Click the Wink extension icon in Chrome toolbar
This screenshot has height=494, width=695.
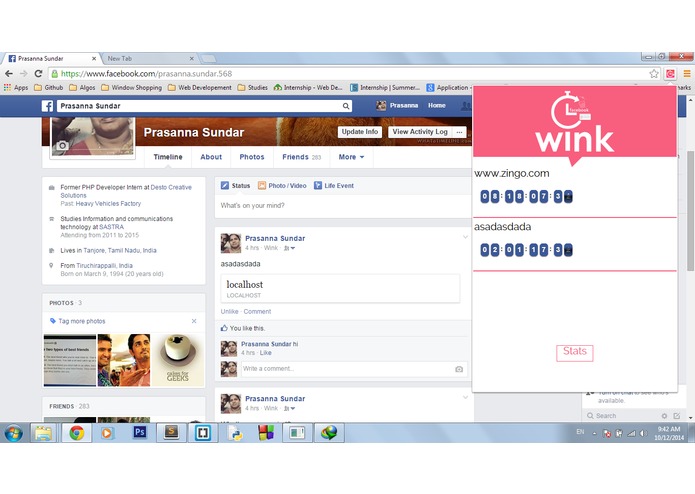tap(670, 74)
